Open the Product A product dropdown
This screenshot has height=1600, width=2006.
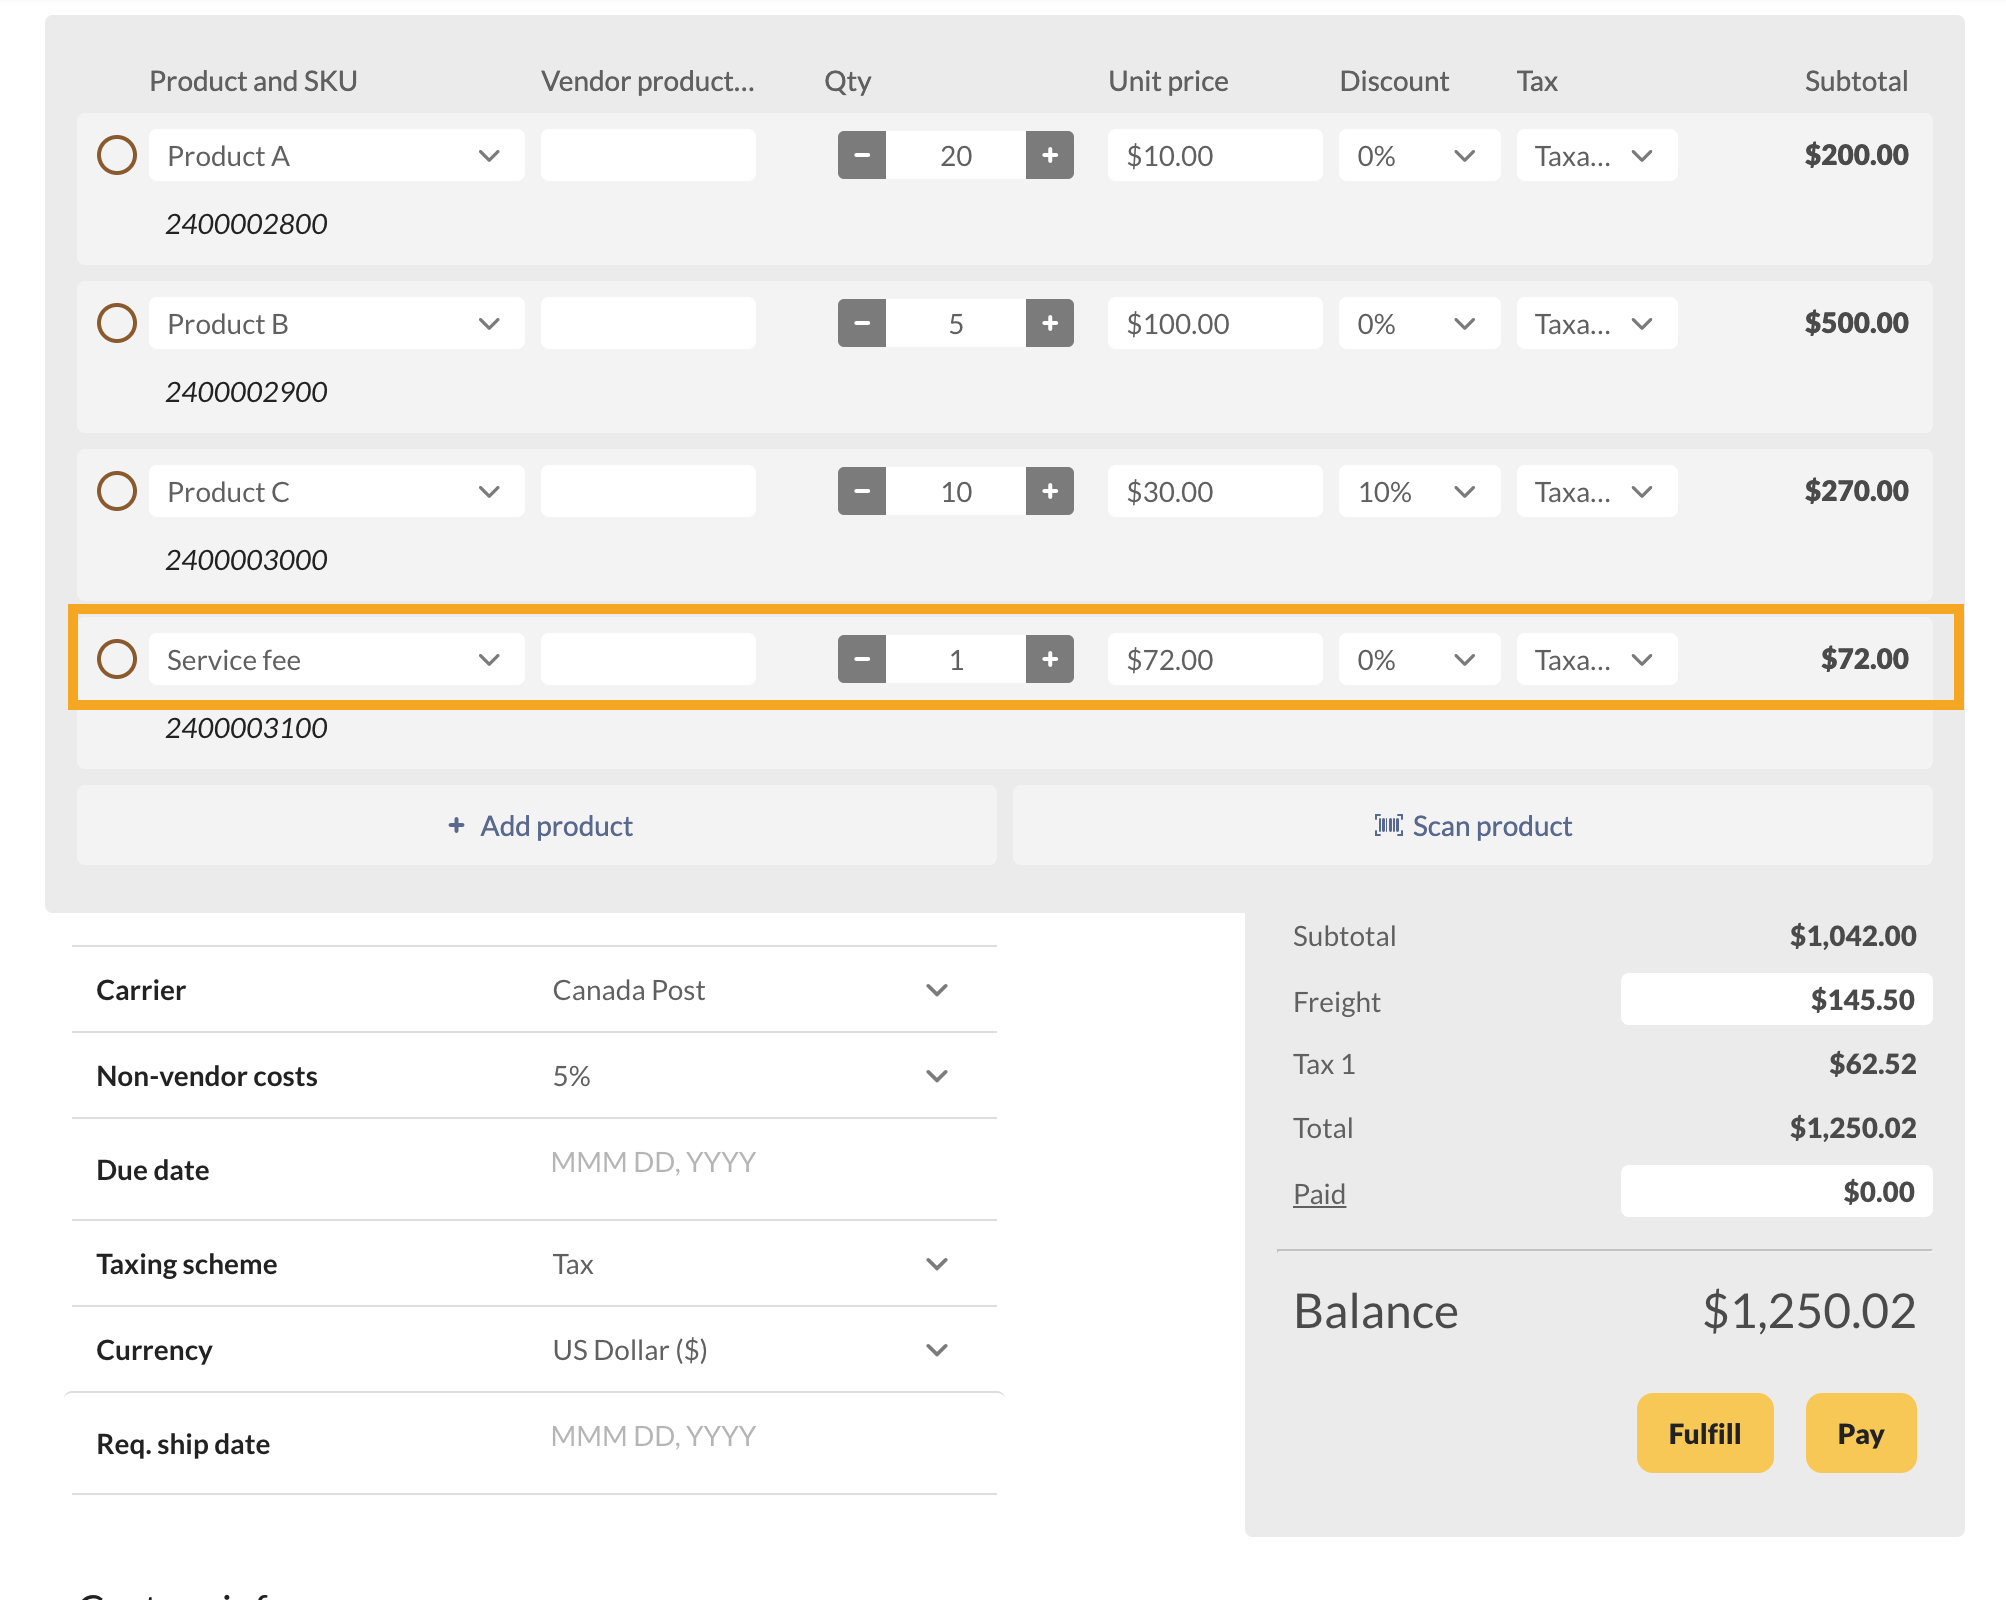click(336, 155)
